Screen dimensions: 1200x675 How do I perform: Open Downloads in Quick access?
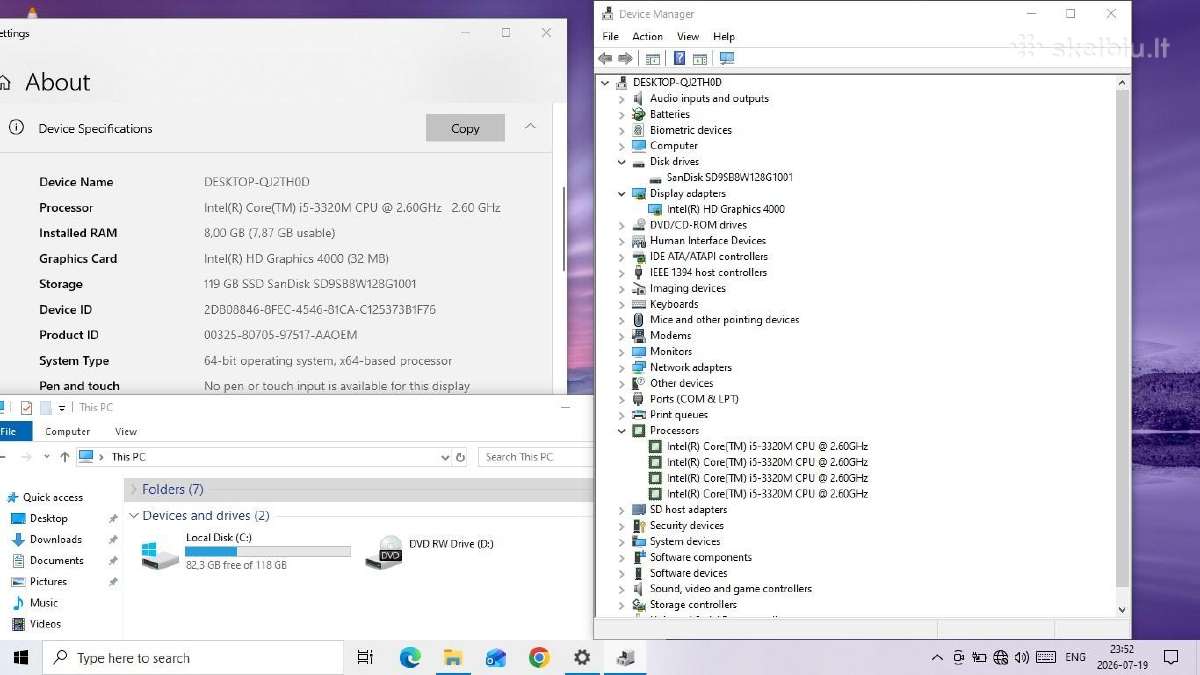coord(55,539)
